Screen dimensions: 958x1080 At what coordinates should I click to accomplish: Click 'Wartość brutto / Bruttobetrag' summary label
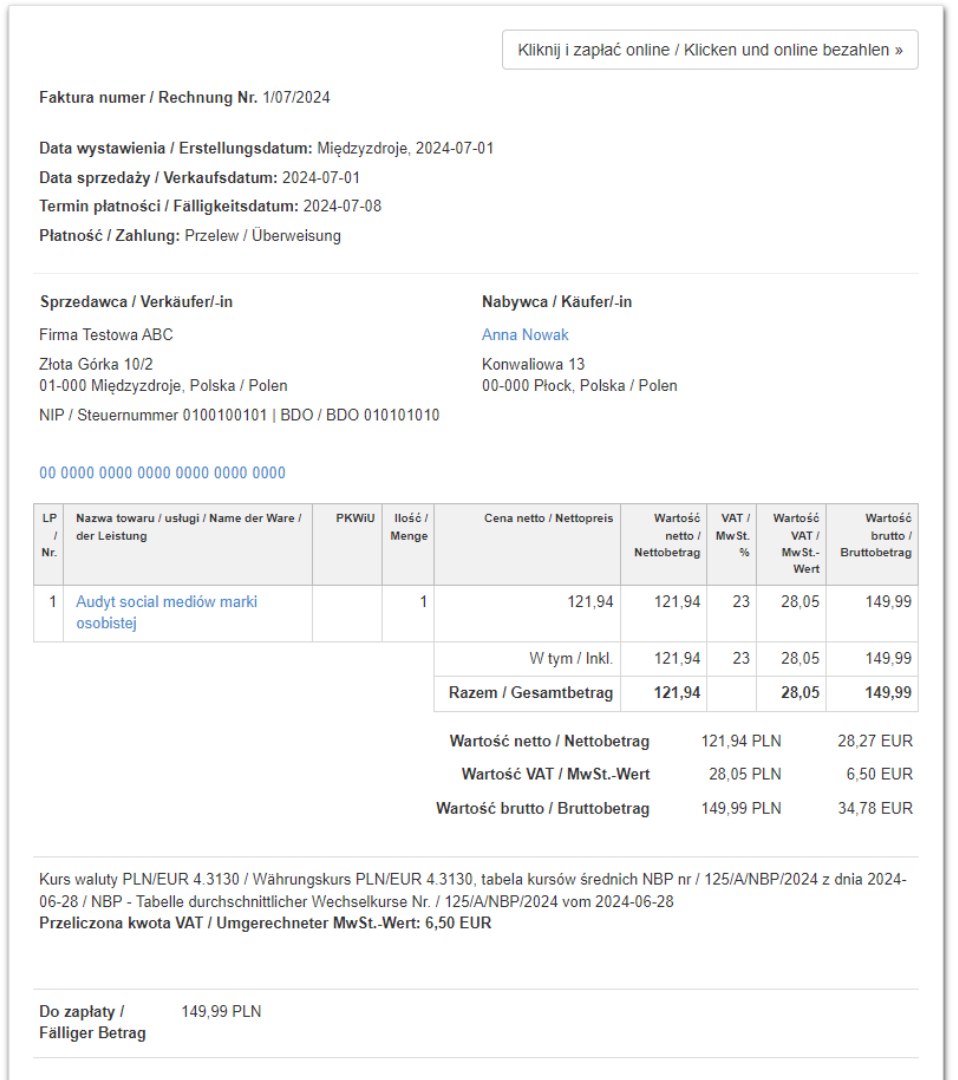click(x=543, y=809)
